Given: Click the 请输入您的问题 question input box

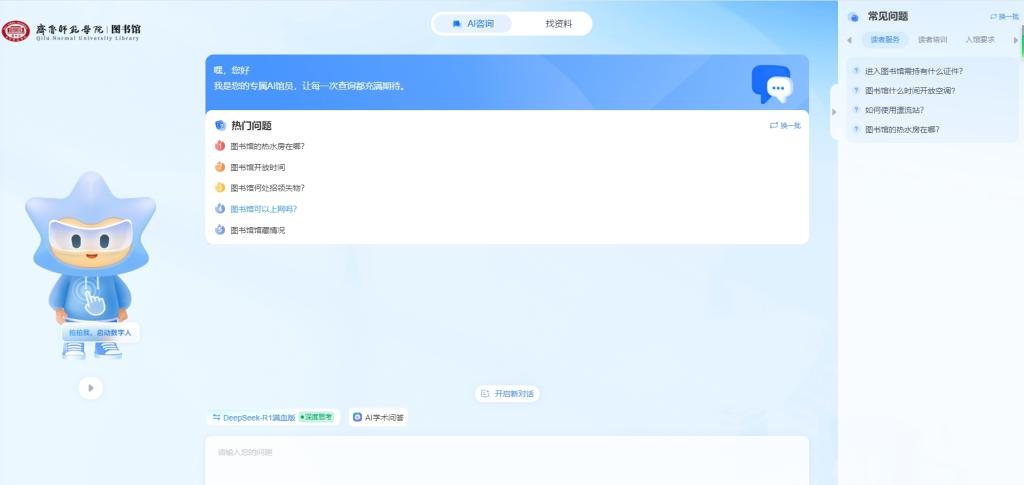Looking at the screenshot, I should point(506,460).
